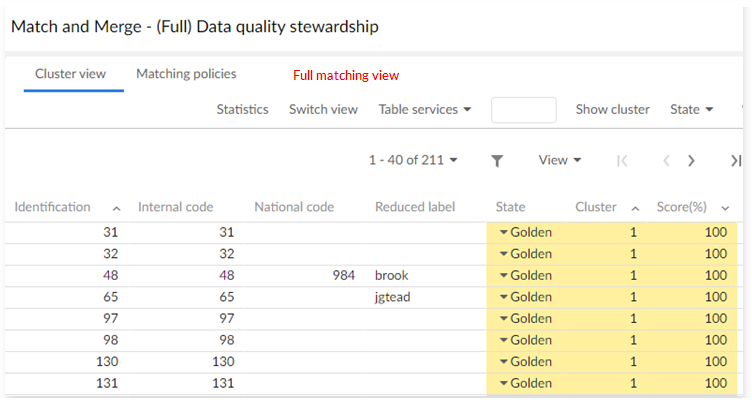
Task: Select the Cluster view tab
Action: coord(71,74)
